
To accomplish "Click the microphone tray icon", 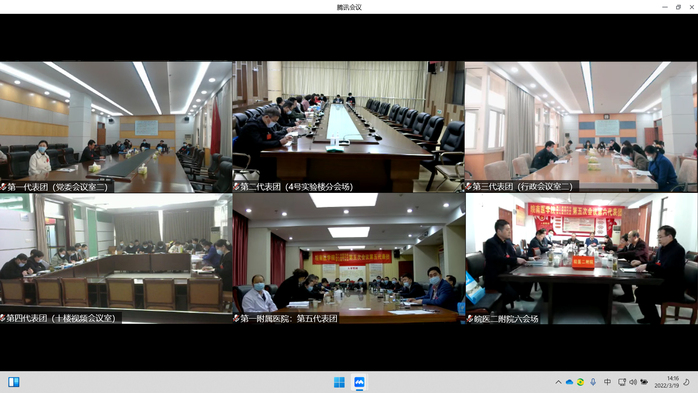I will (593, 382).
